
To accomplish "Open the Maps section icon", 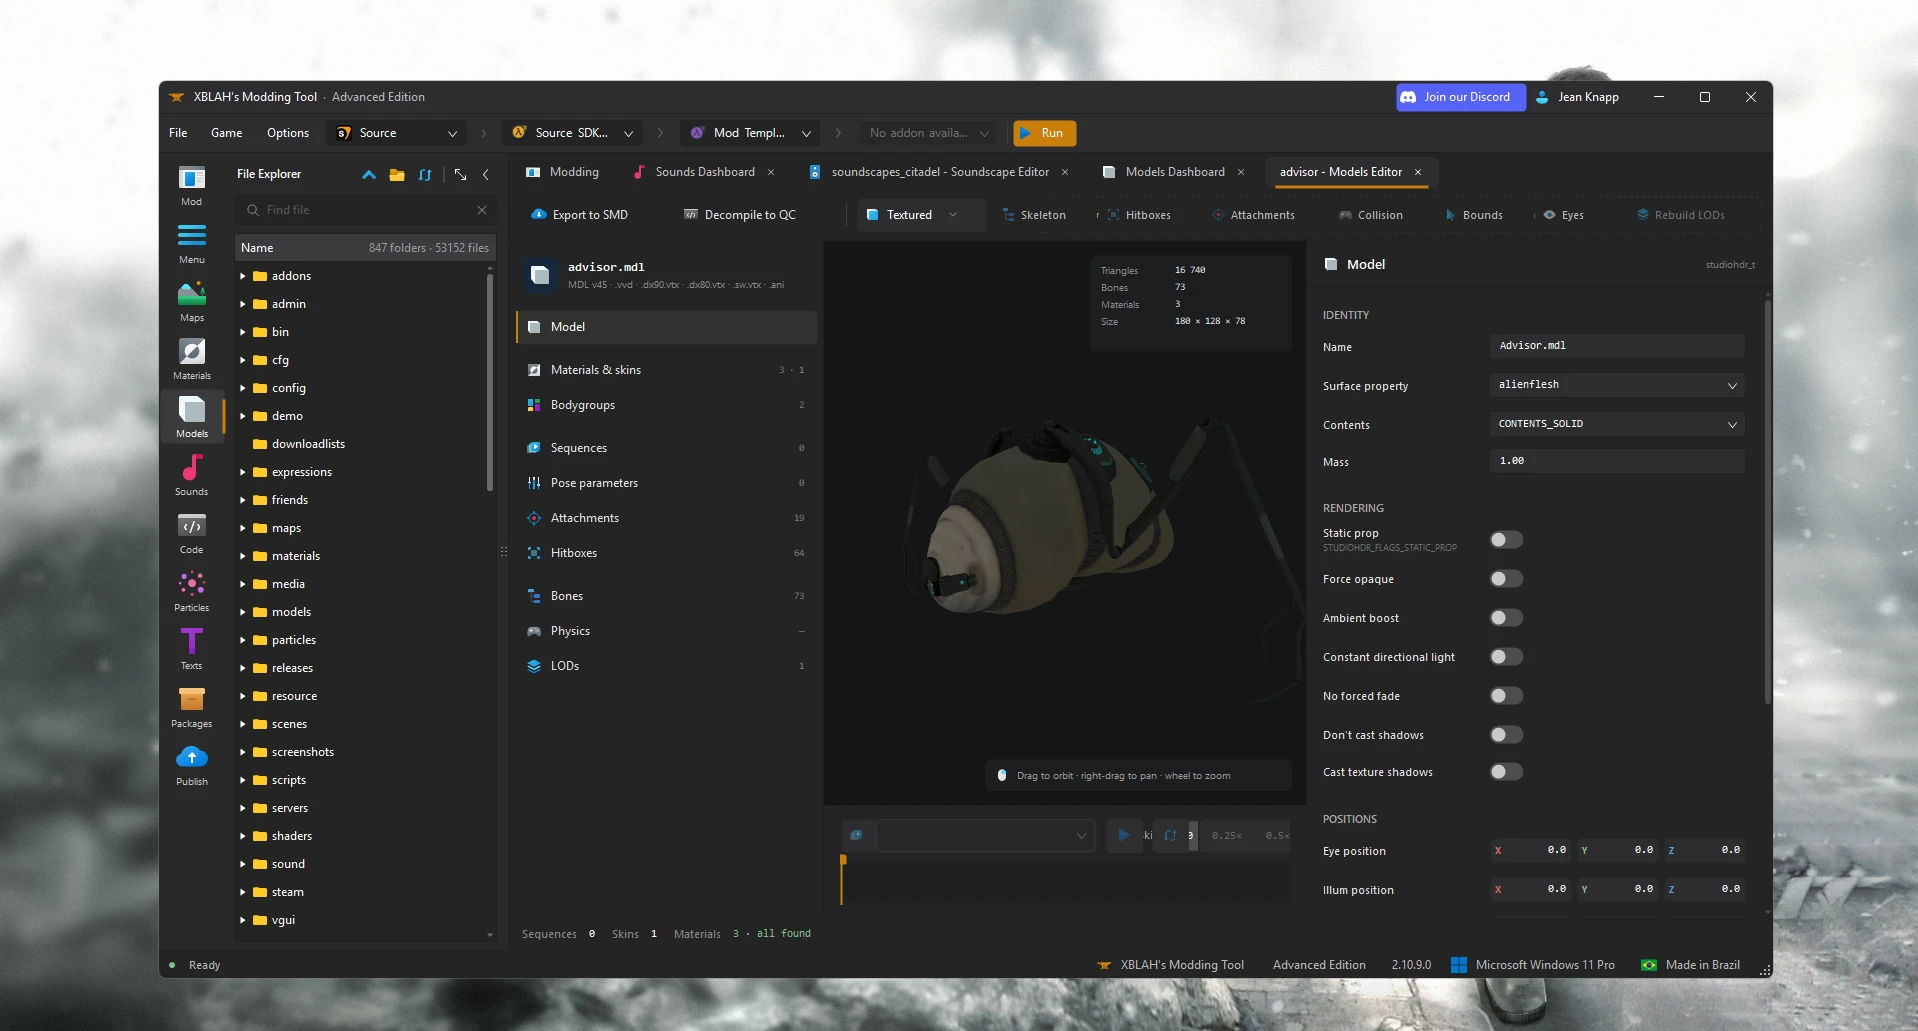I will (x=191, y=302).
